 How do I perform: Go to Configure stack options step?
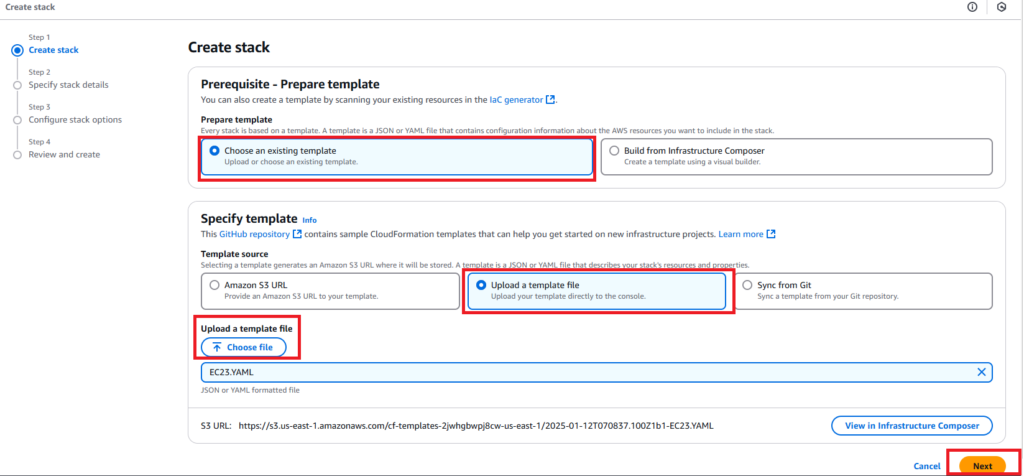(75, 120)
